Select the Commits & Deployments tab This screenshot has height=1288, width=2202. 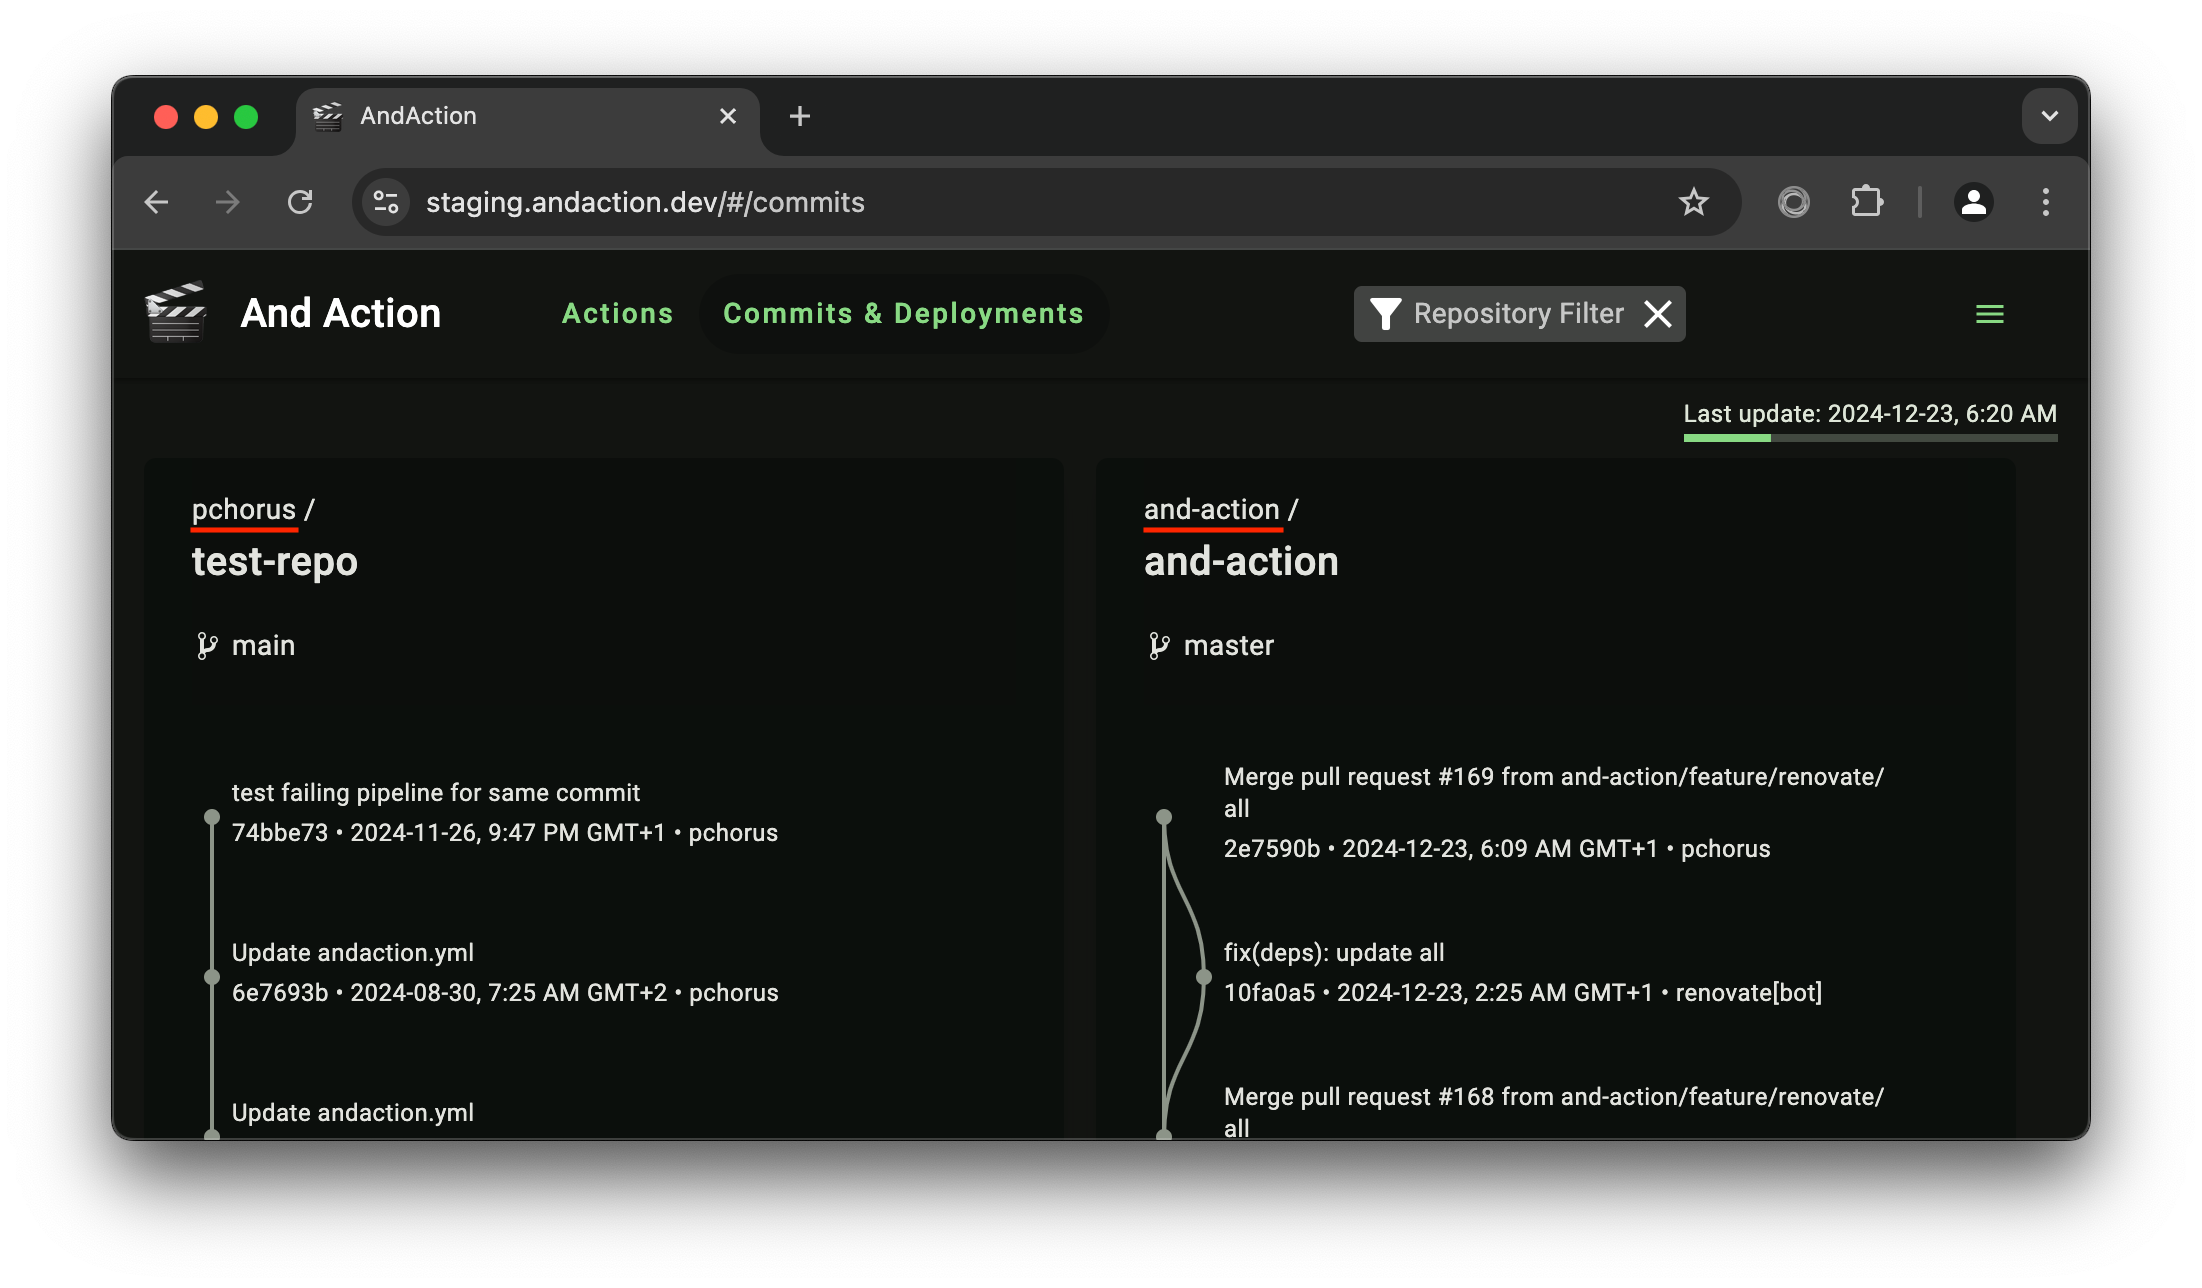coord(903,313)
